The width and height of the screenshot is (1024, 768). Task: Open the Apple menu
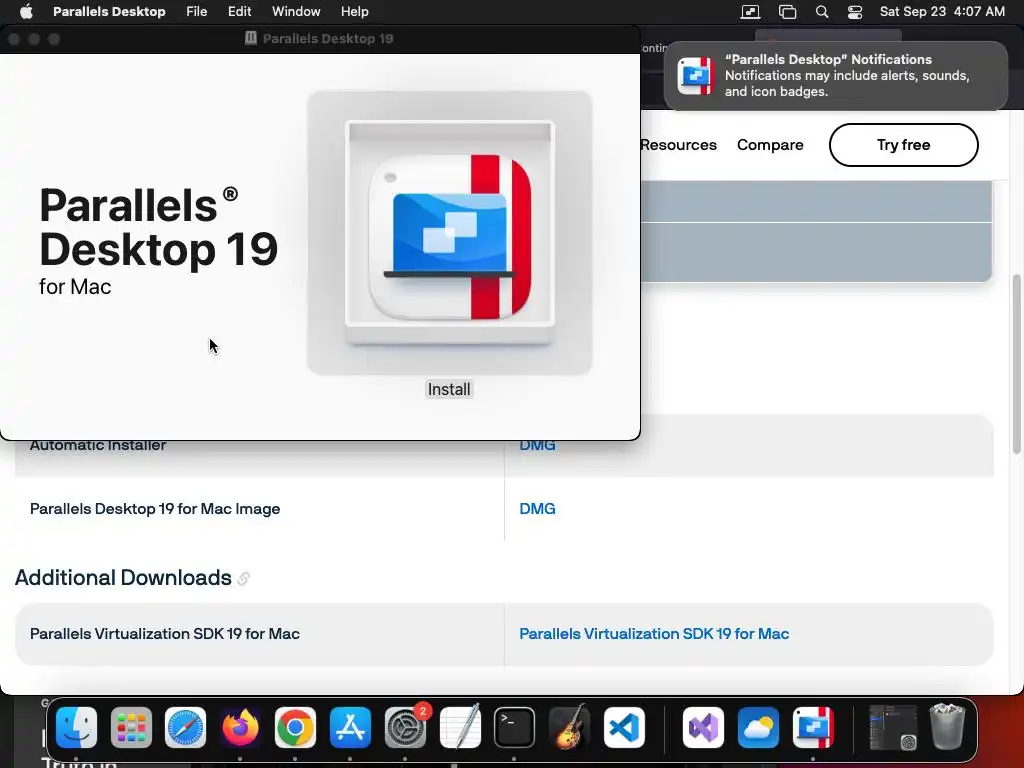25,12
